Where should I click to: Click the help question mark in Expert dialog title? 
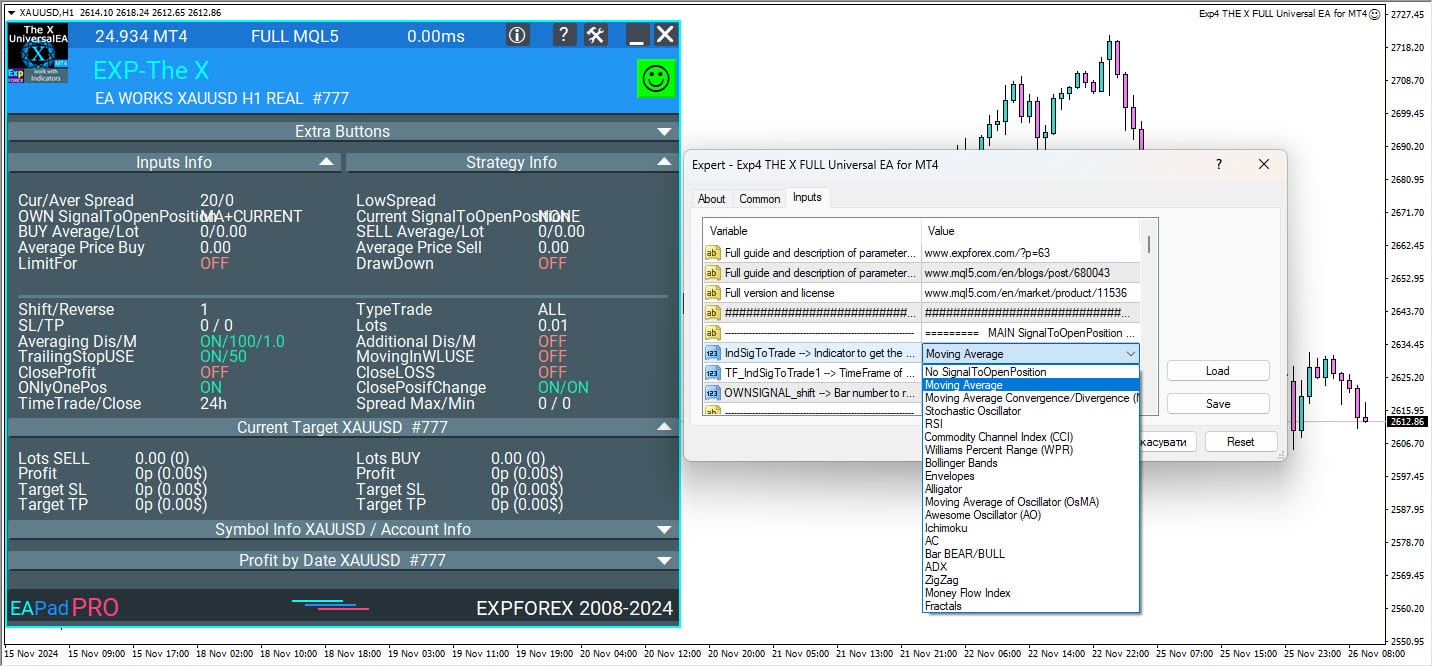(x=1218, y=164)
